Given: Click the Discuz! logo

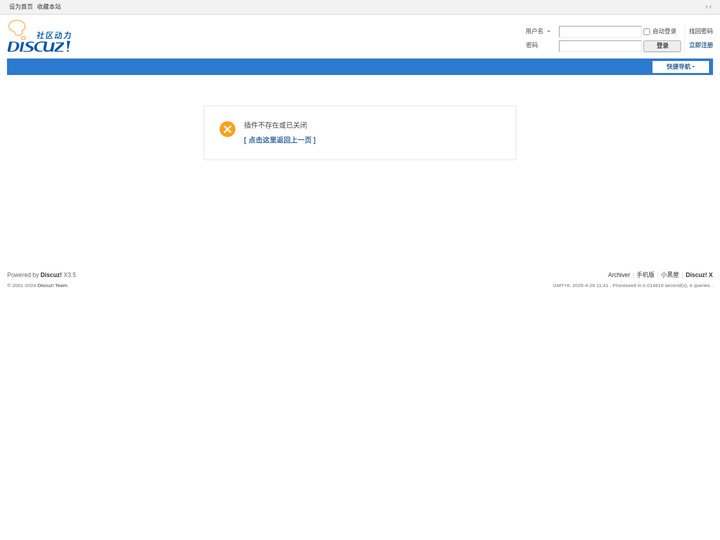Looking at the screenshot, I should pyautogui.click(x=39, y=36).
